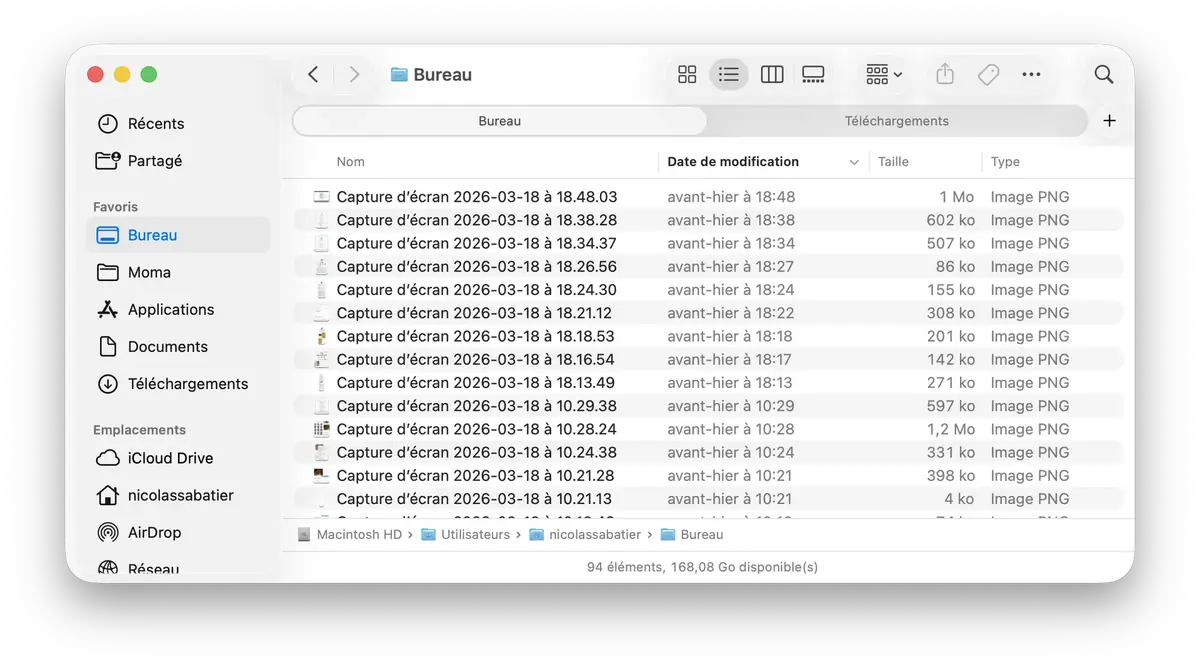Switch to icon grid view

[687, 74]
